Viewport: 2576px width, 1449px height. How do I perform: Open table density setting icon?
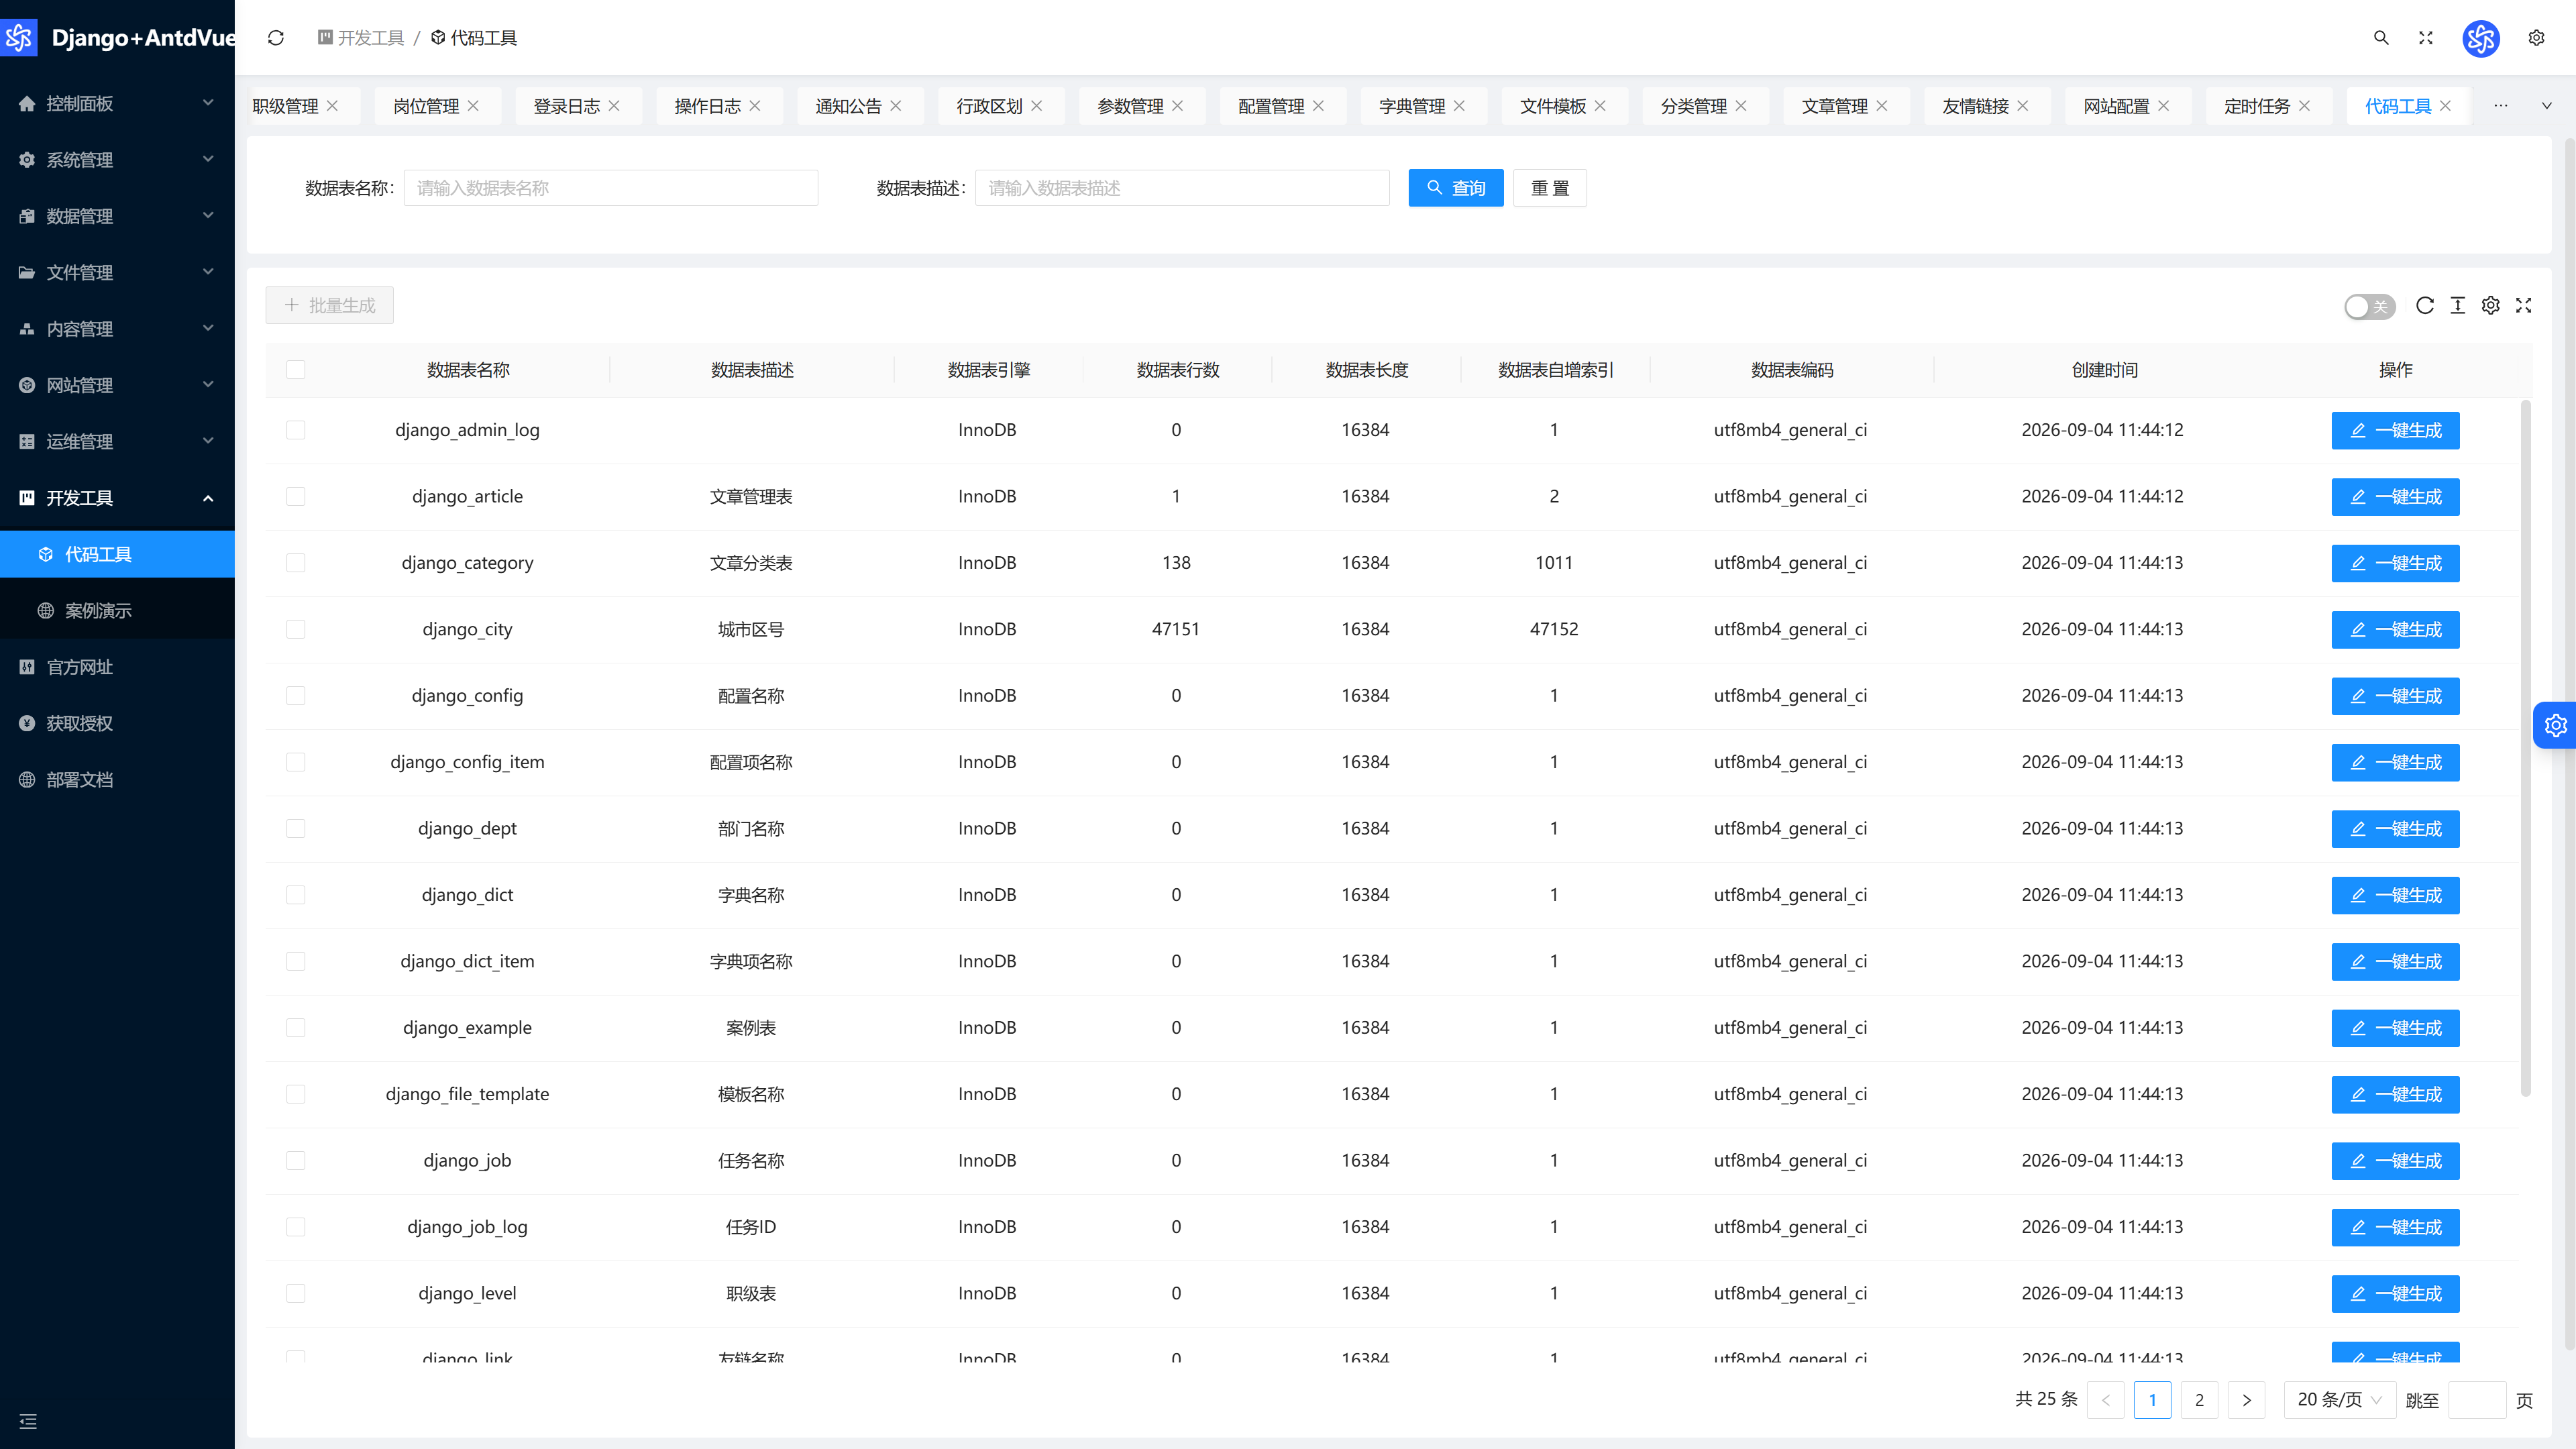[x=2458, y=305]
